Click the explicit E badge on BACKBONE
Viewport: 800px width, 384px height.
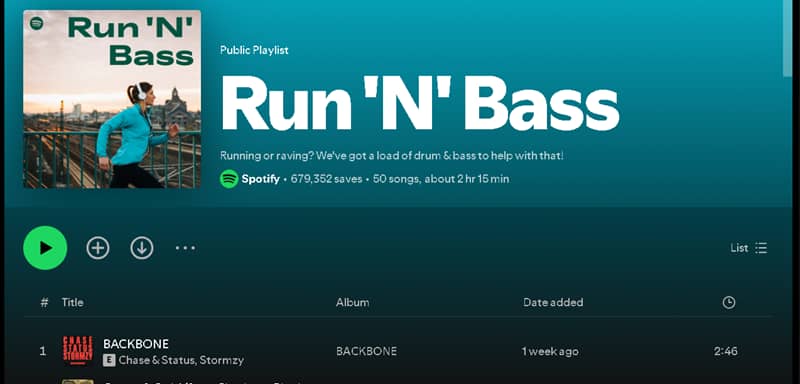pos(109,361)
